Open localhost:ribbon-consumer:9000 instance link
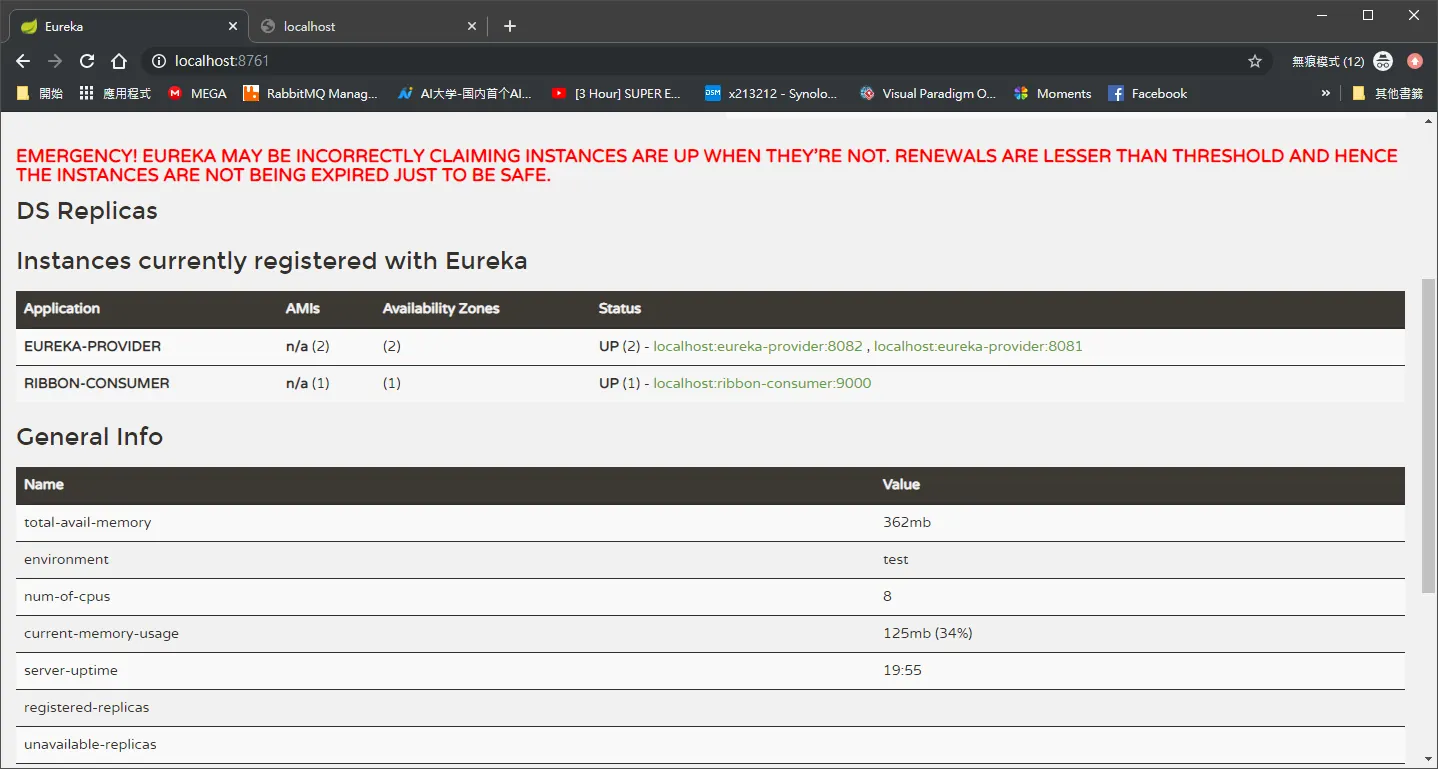 click(x=762, y=383)
